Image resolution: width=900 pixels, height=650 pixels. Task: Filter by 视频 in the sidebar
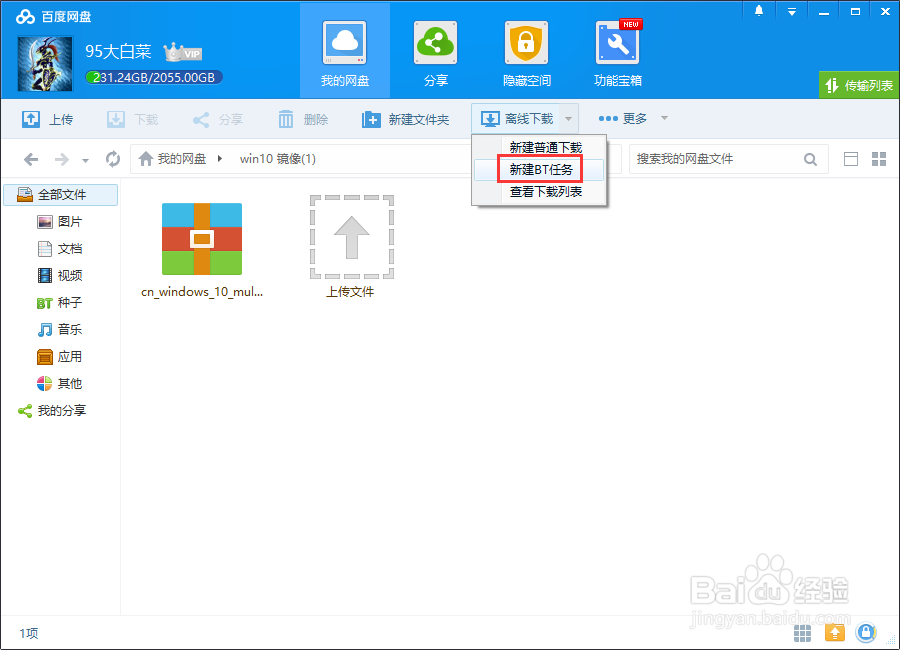coord(60,276)
